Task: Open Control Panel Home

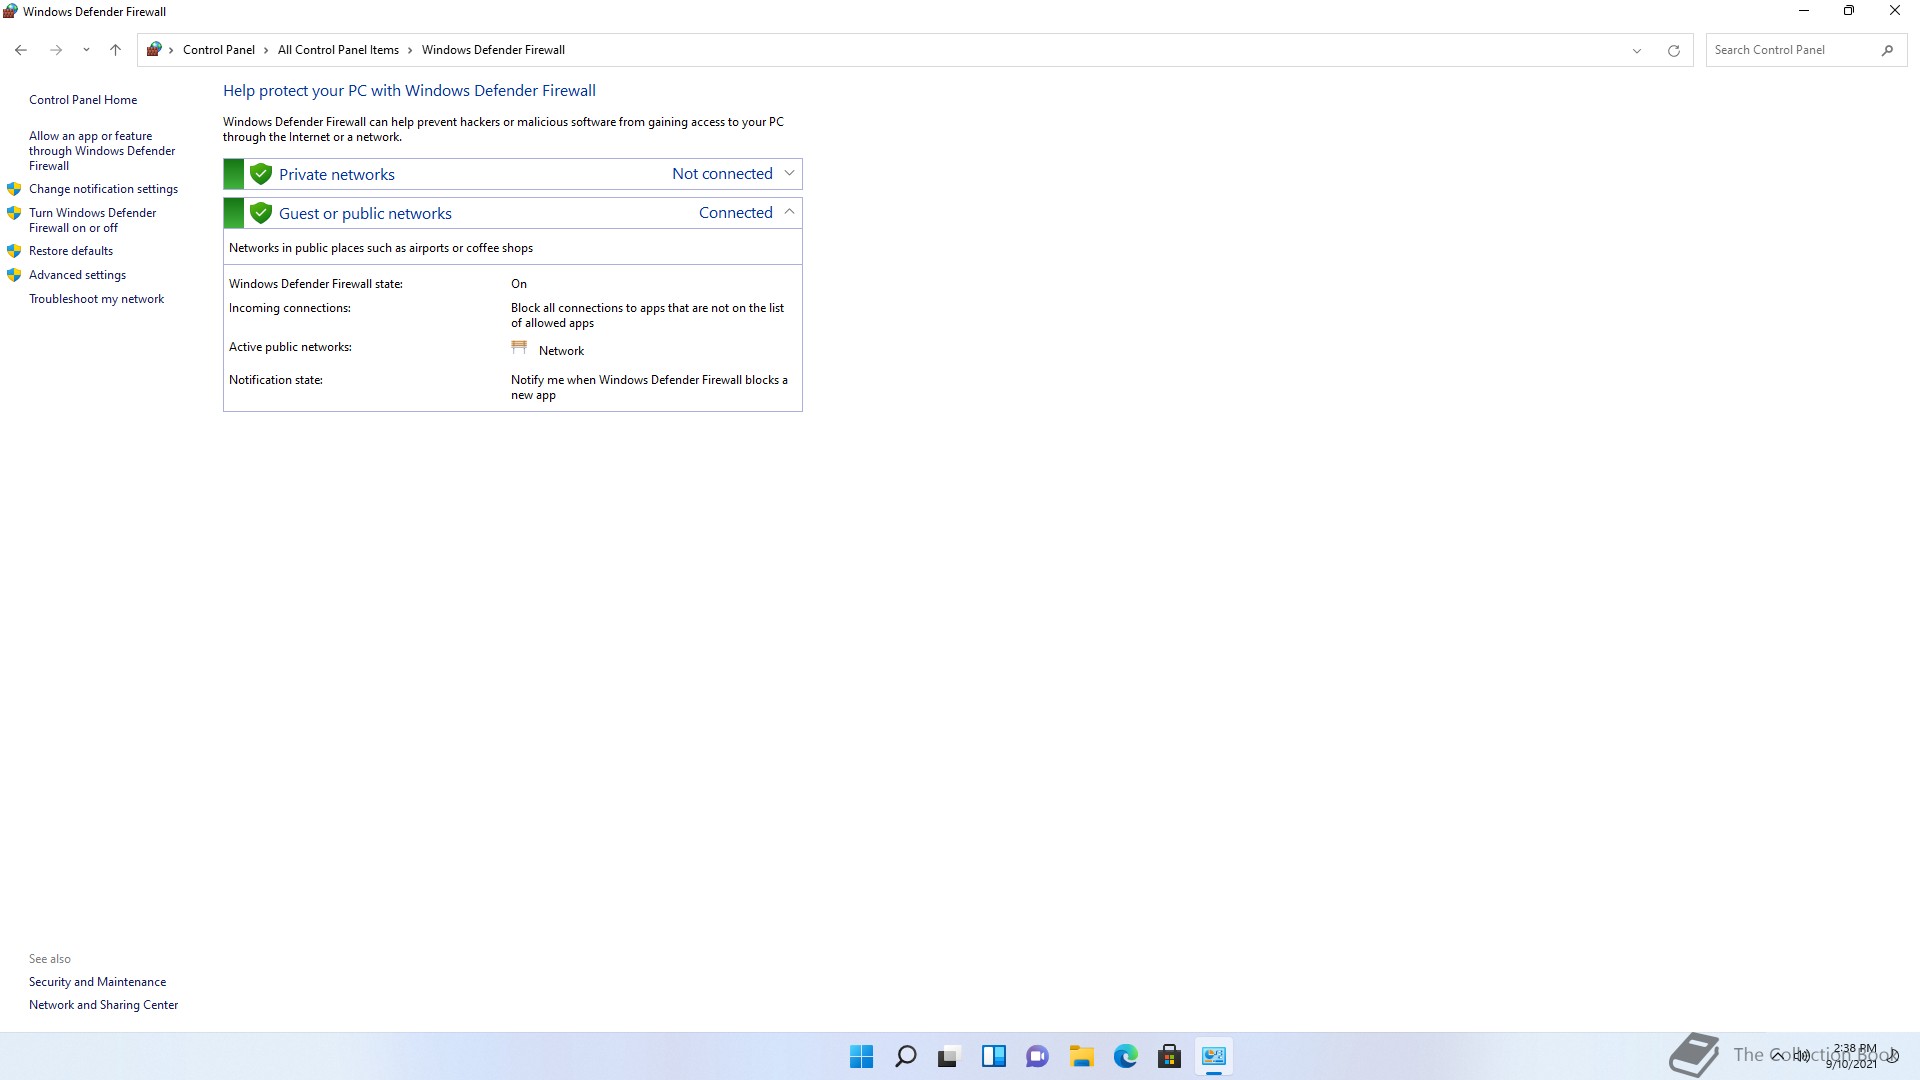Action: pos(83,100)
